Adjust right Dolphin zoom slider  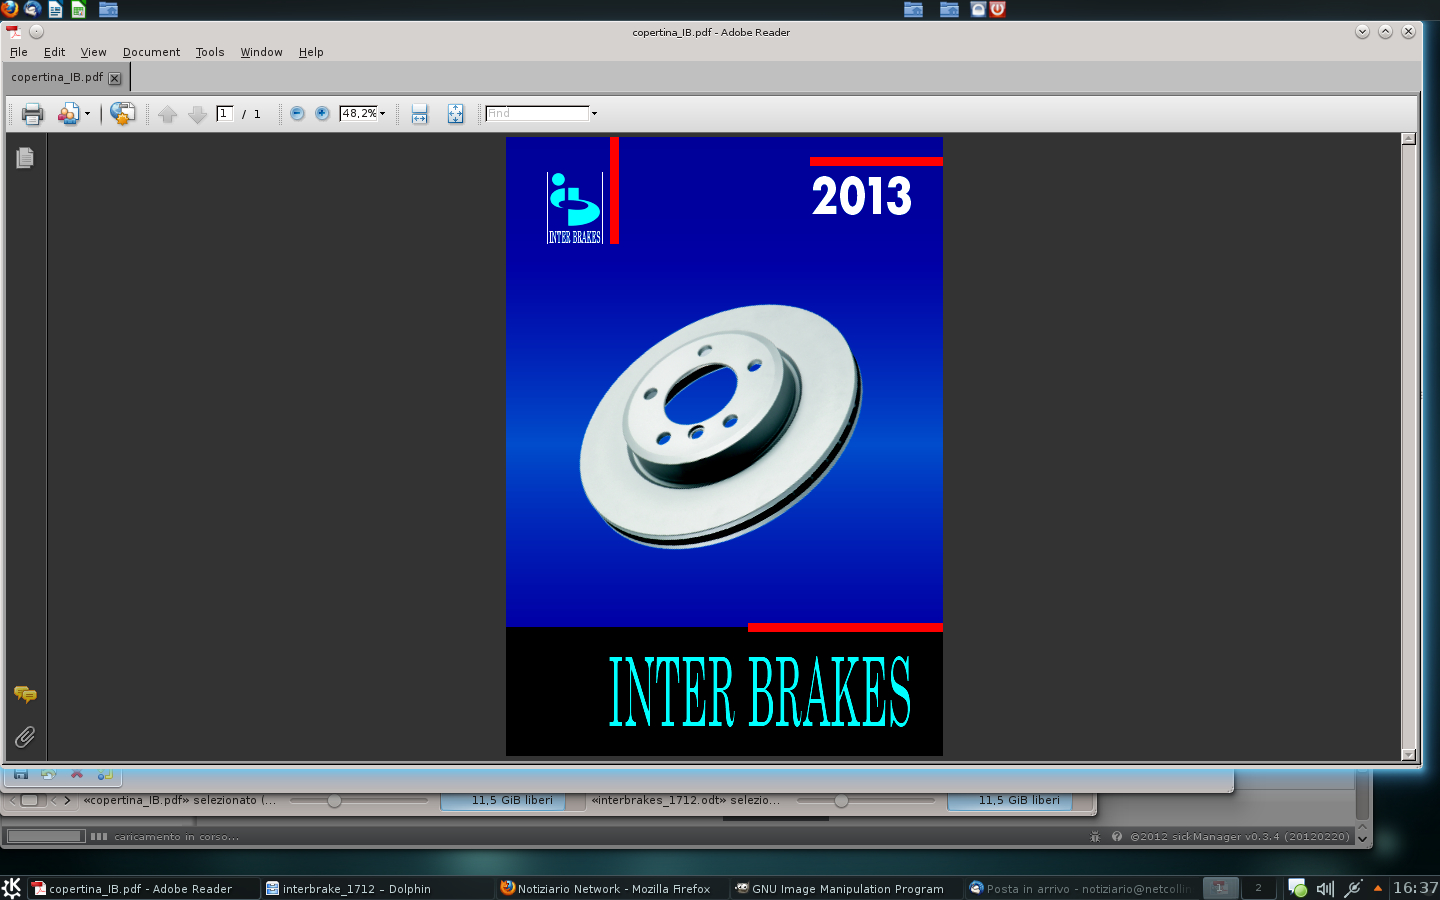coord(866,800)
